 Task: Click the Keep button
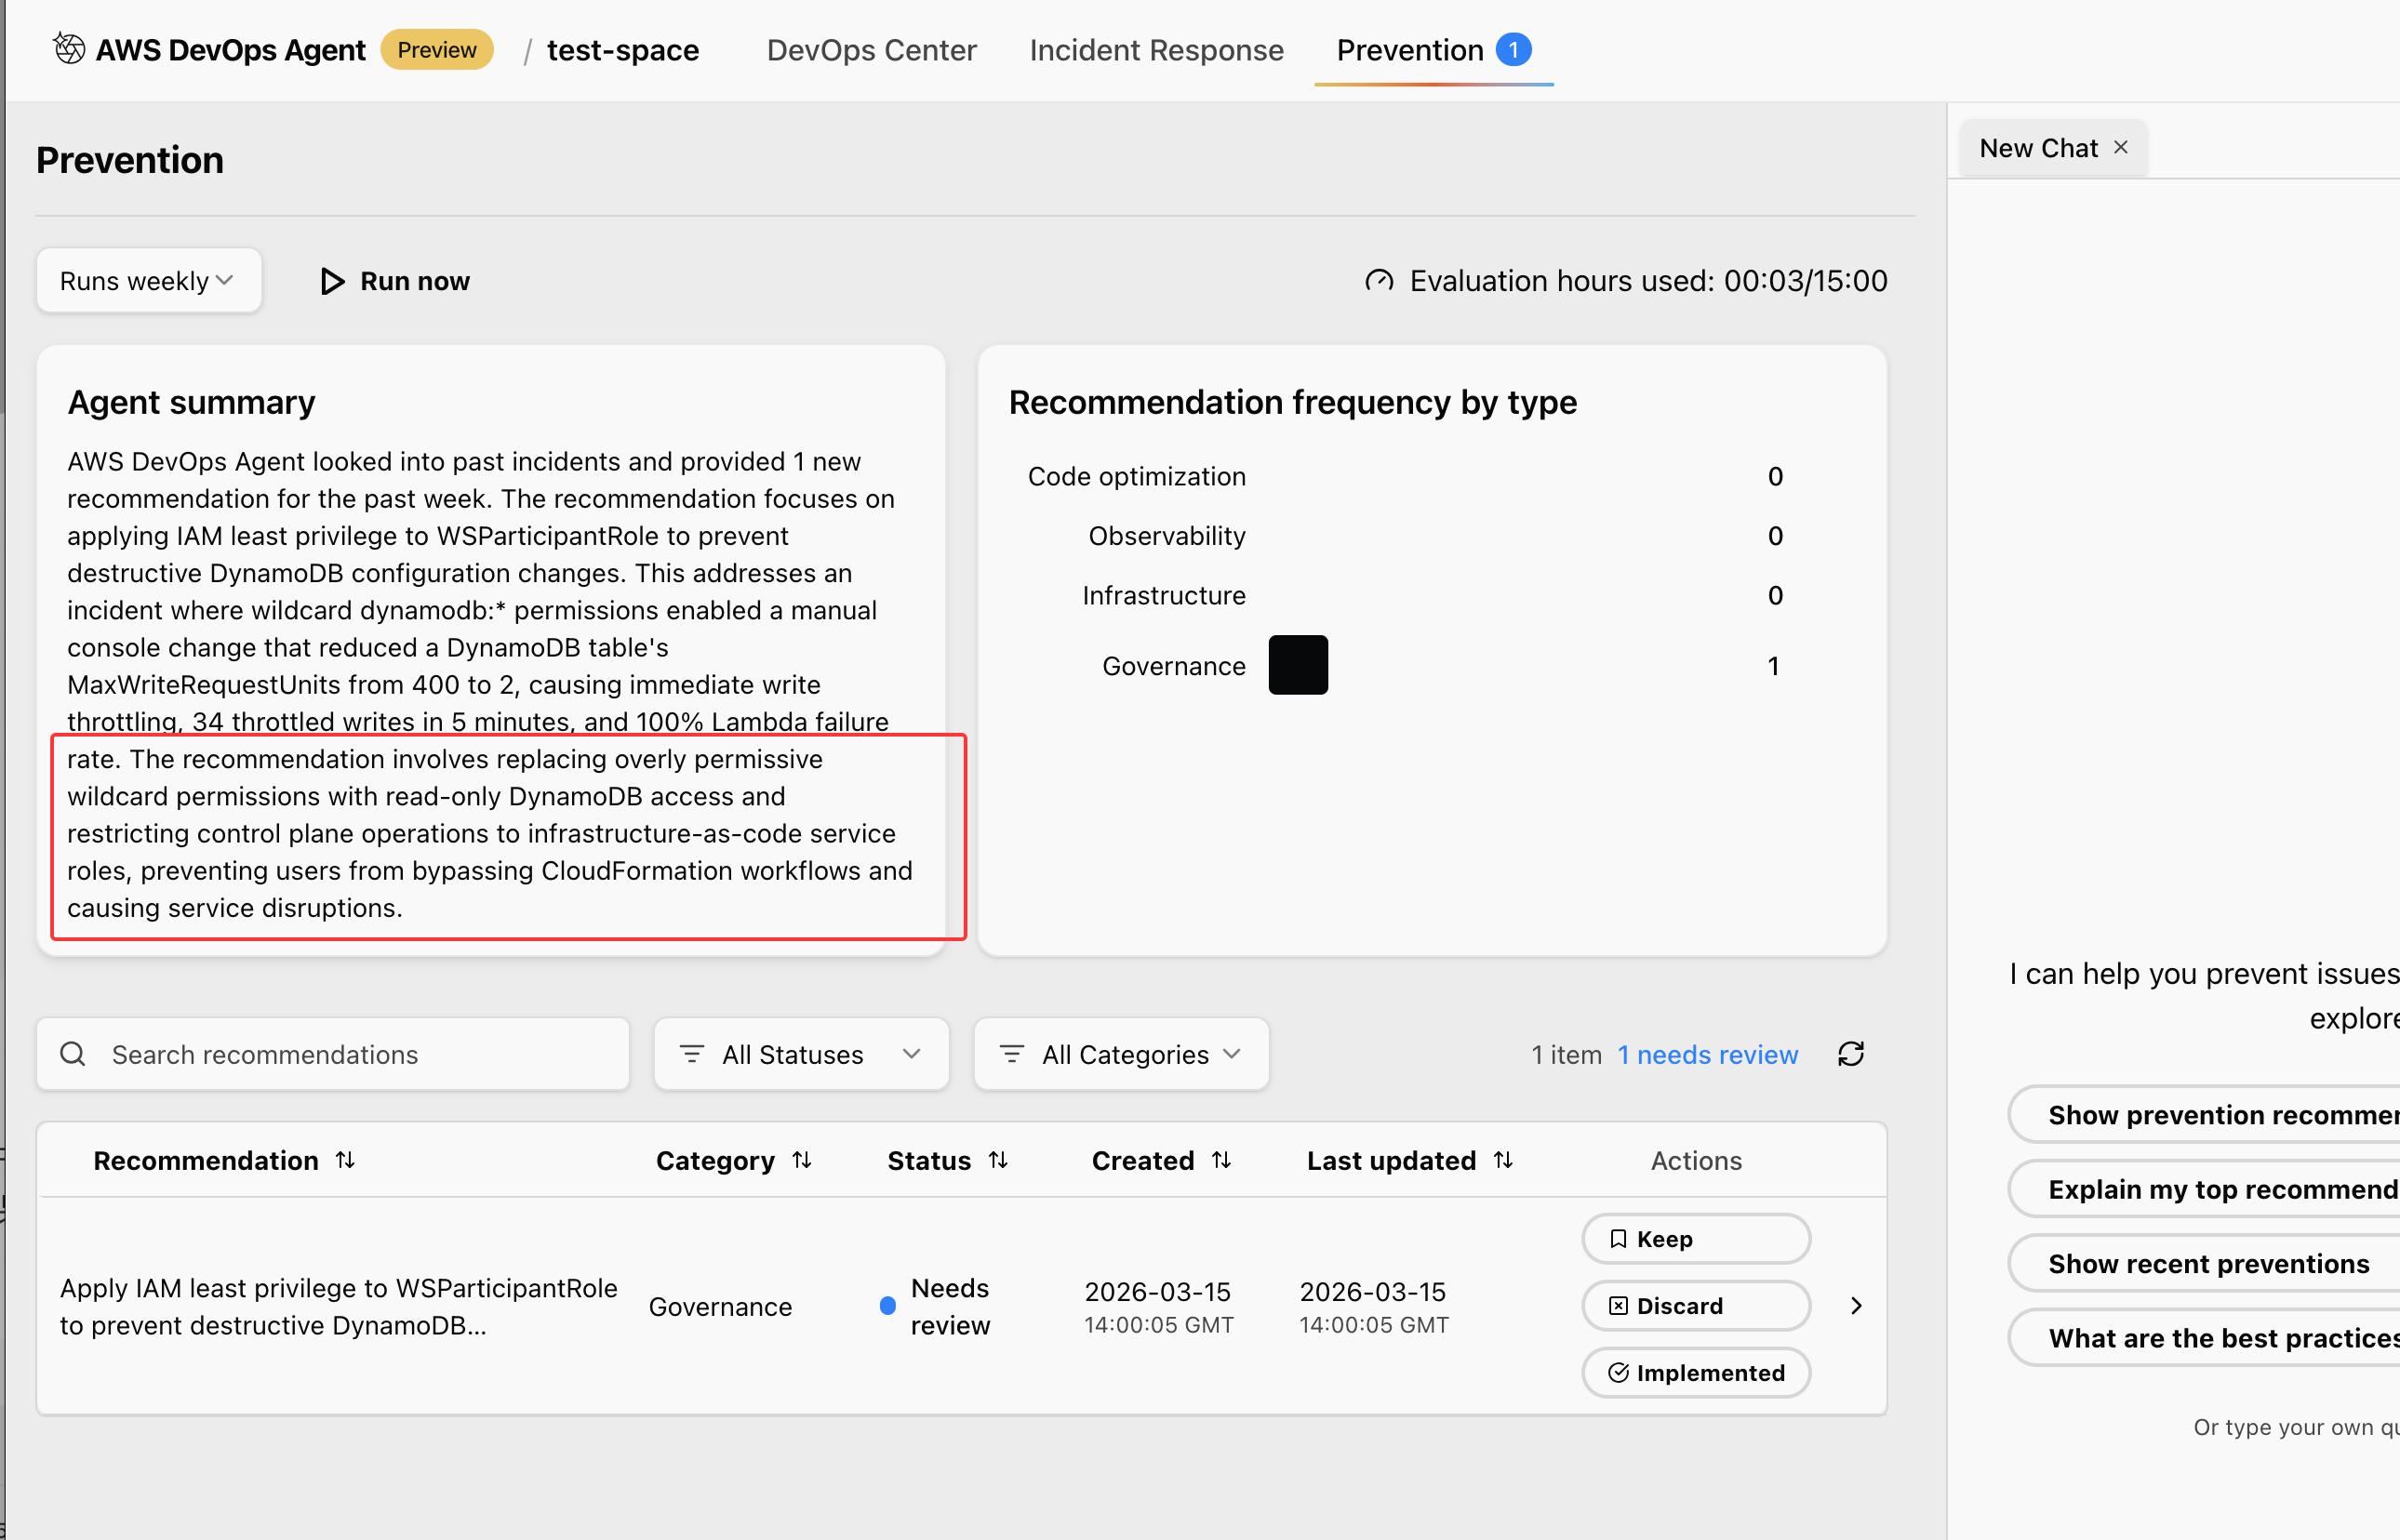(1695, 1239)
